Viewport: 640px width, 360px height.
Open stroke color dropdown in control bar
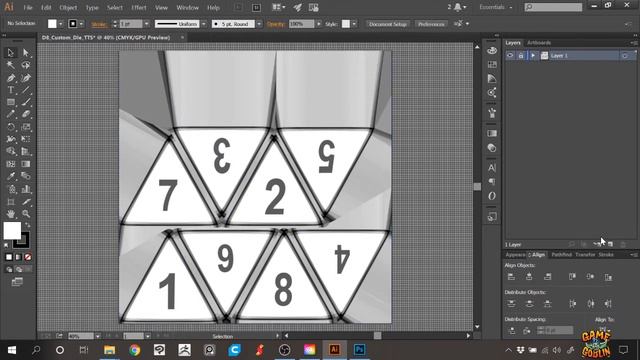click(x=81, y=24)
